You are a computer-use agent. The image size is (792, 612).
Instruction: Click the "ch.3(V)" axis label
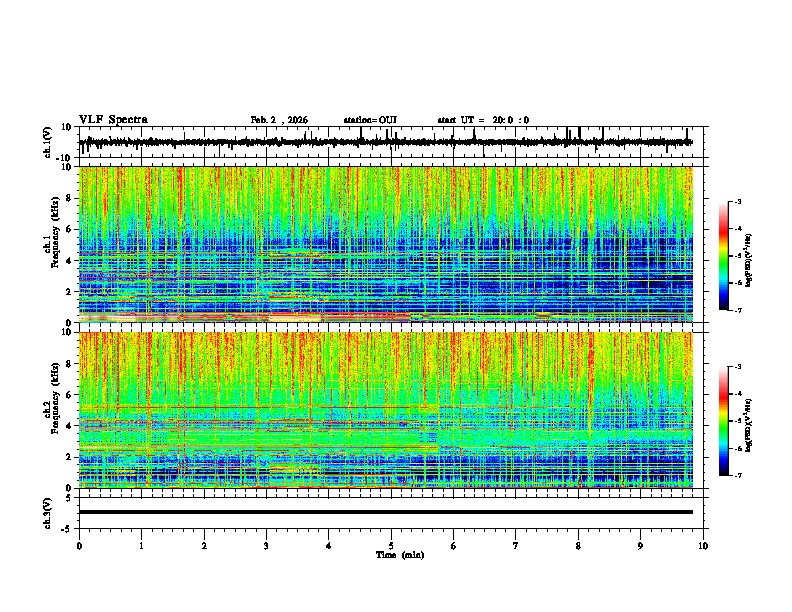(48, 513)
